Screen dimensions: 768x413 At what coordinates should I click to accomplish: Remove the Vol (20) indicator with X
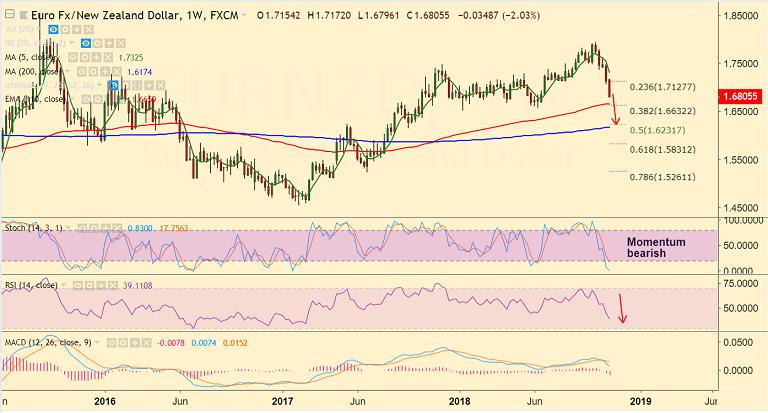click(89, 30)
